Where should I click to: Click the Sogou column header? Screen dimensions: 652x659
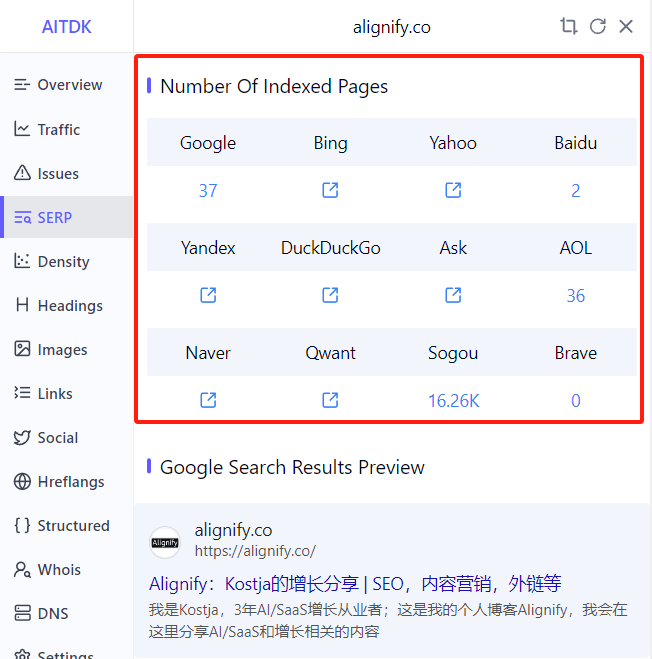click(453, 353)
